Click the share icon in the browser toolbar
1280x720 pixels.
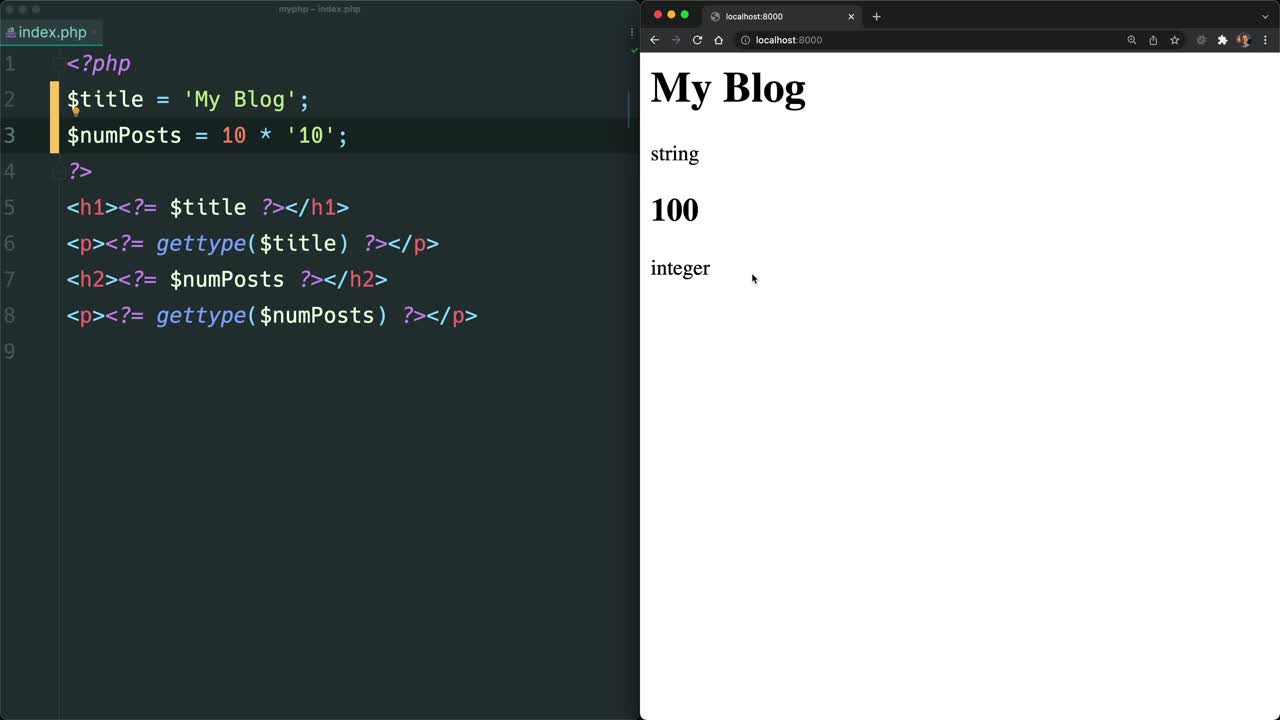(1153, 40)
